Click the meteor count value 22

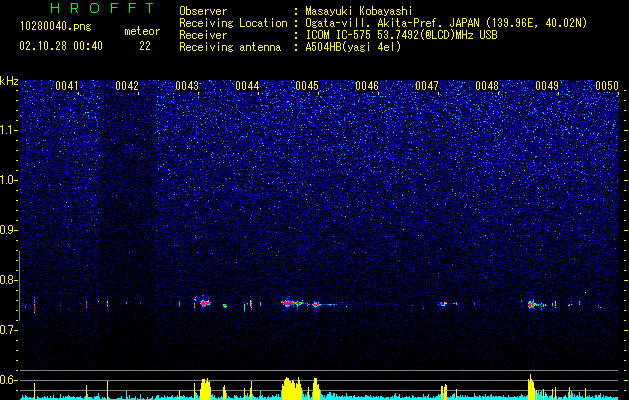click(x=145, y=46)
